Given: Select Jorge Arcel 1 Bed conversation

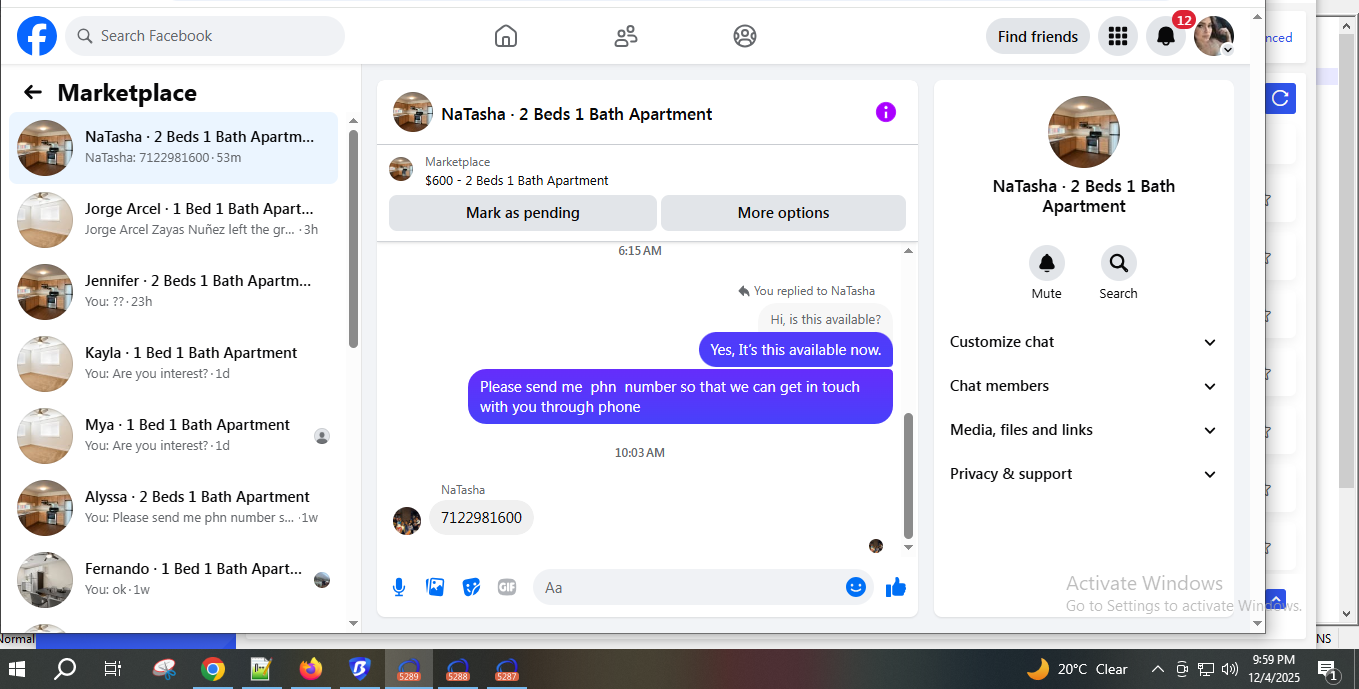Looking at the screenshot, I should (174, 220).
